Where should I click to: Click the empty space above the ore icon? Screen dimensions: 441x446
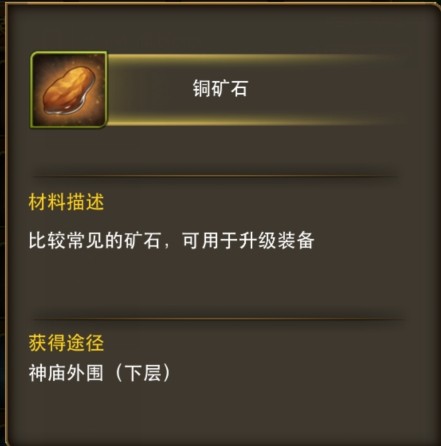[x=69, y=30]
